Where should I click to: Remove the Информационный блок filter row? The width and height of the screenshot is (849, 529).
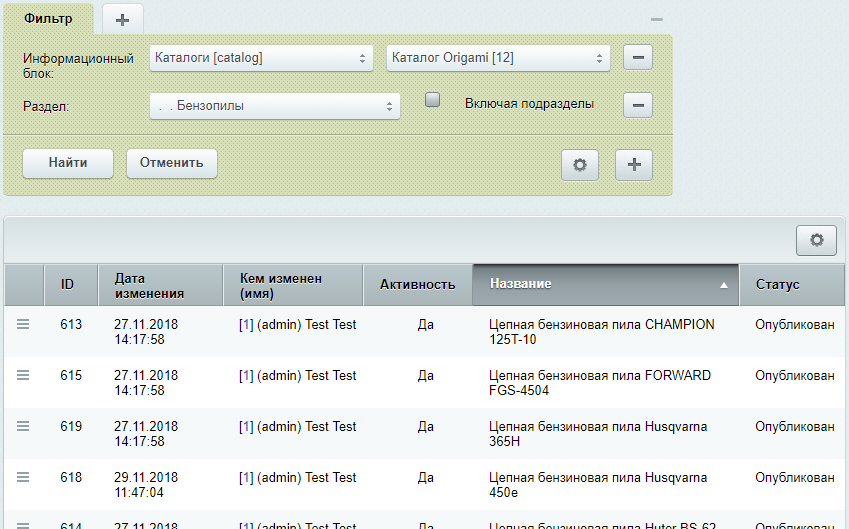(x=638, y=57)
